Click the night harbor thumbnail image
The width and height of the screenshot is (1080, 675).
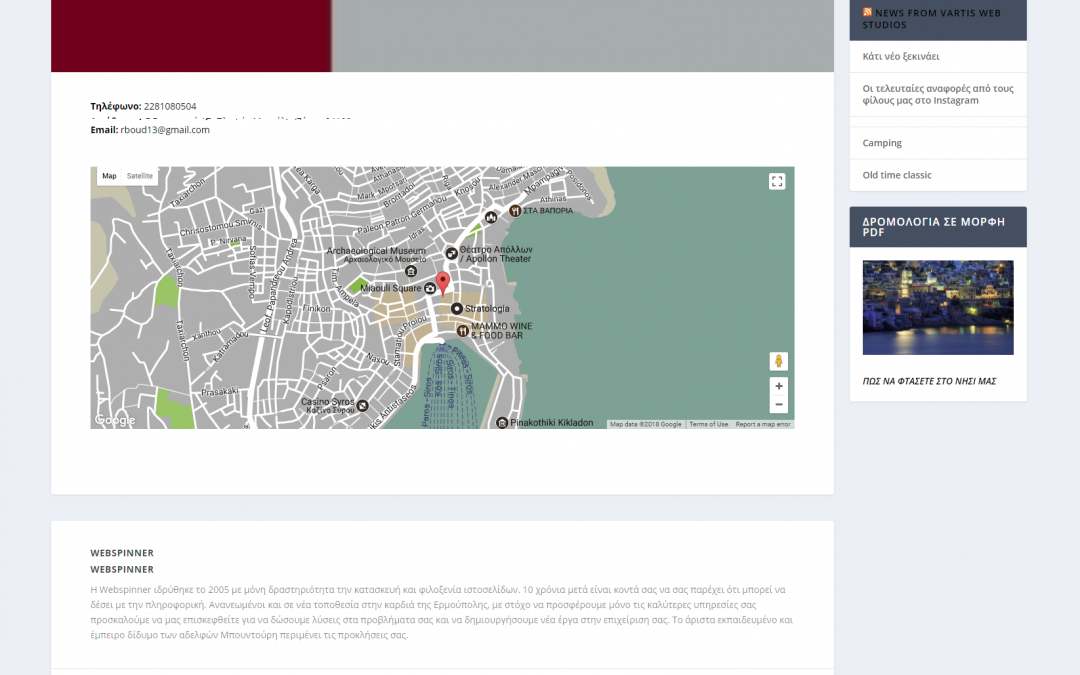(937, 307)
